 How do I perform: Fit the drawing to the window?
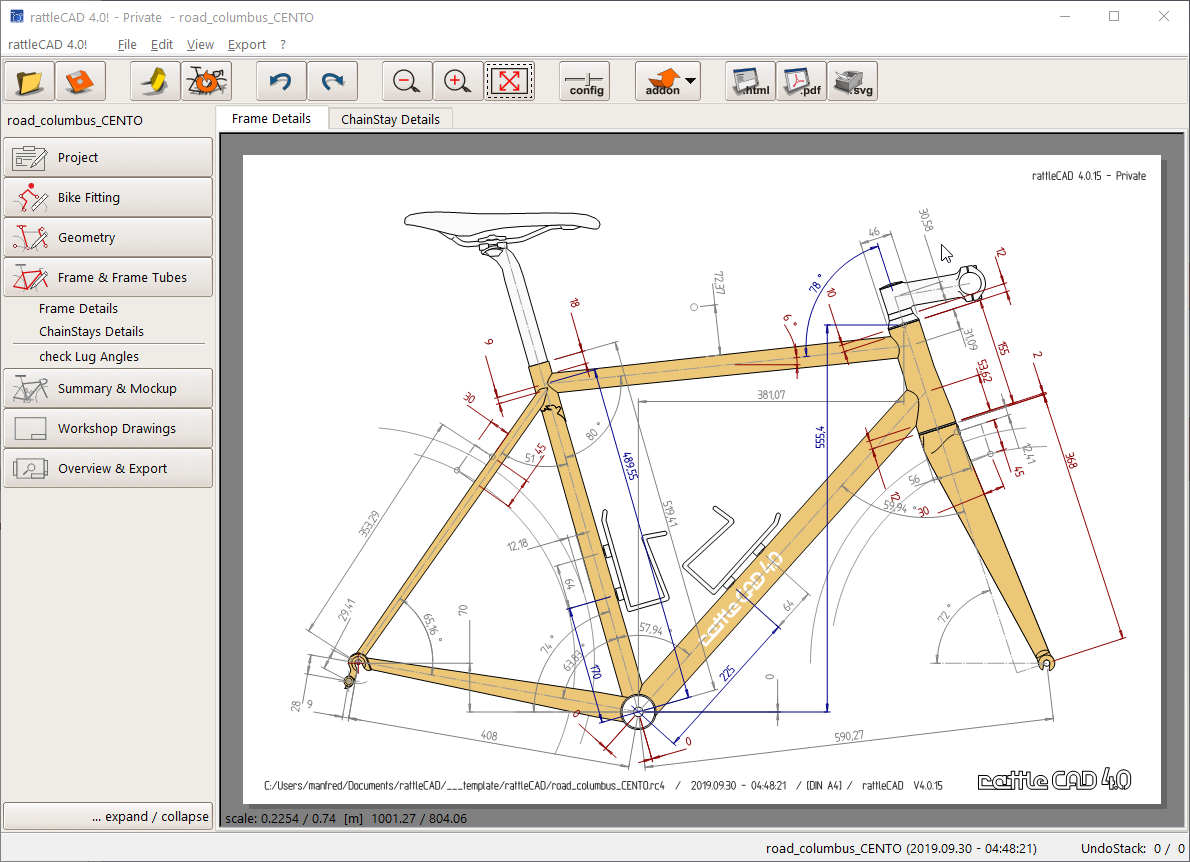coord(509,81)
